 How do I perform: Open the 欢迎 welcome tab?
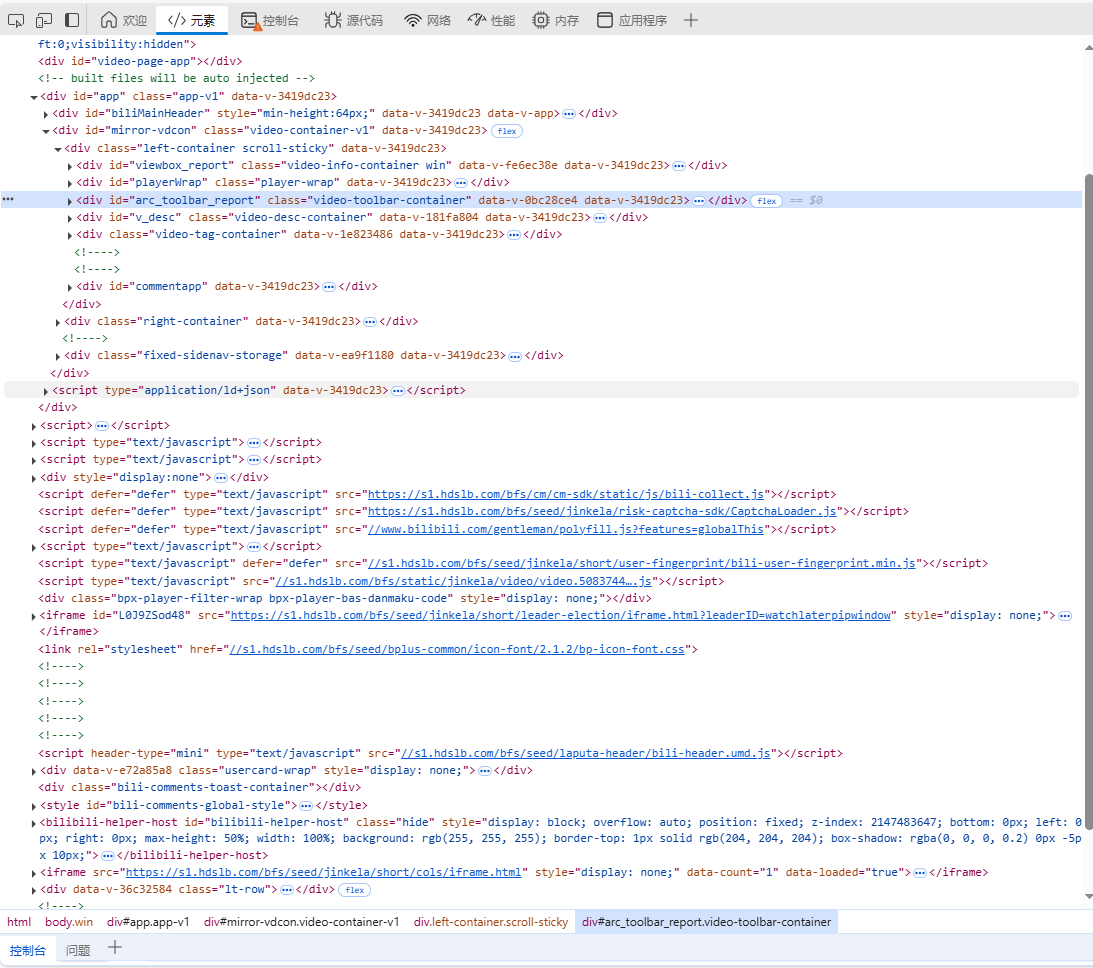coord(124,20)
